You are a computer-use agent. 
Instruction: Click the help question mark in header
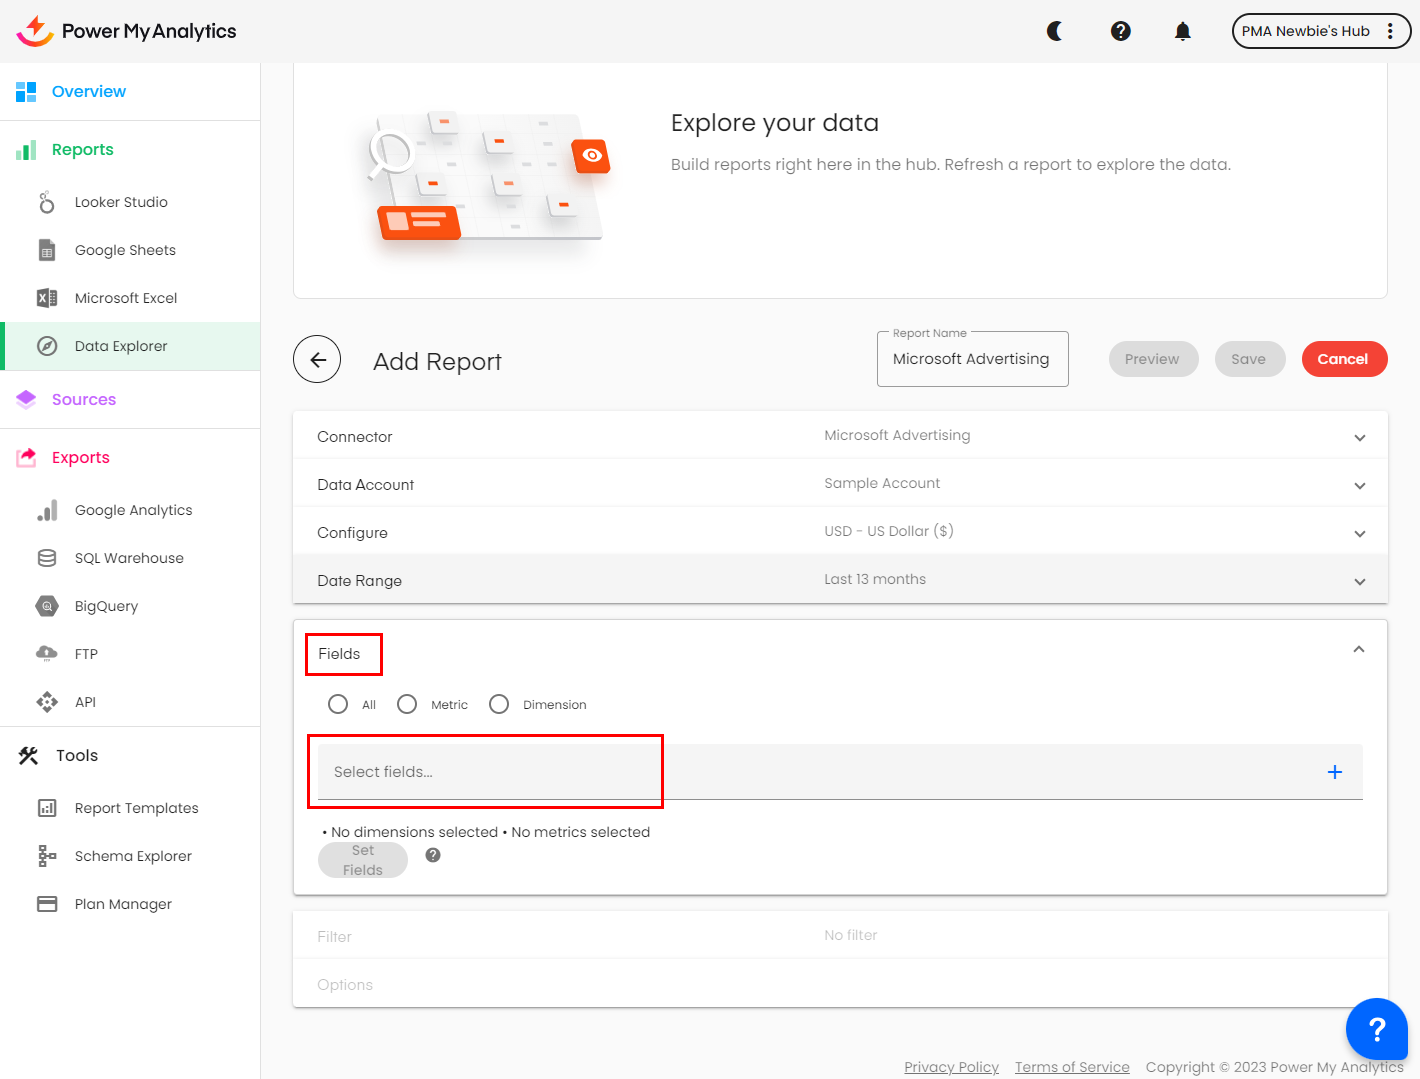1120,31
